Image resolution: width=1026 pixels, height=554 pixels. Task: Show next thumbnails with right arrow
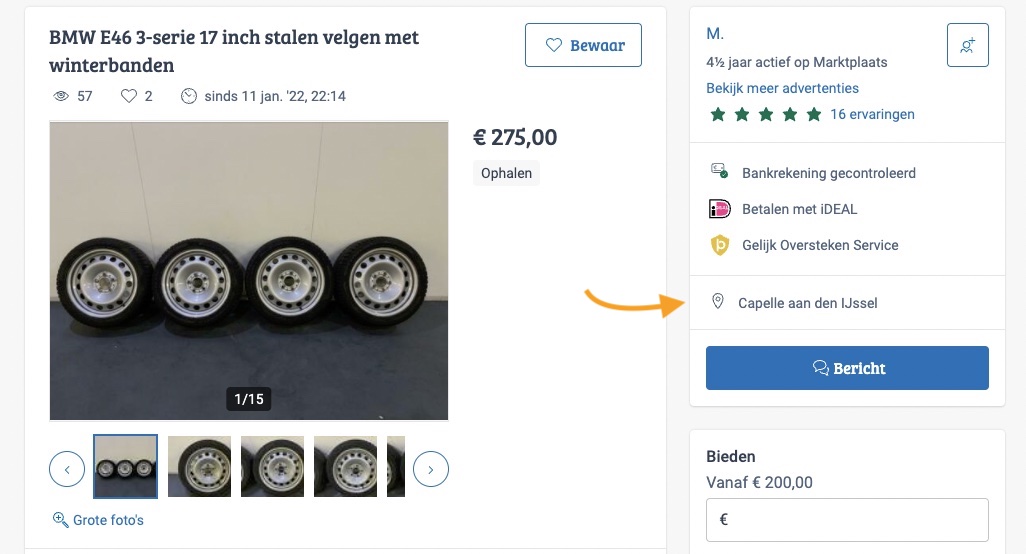[431, 468]
